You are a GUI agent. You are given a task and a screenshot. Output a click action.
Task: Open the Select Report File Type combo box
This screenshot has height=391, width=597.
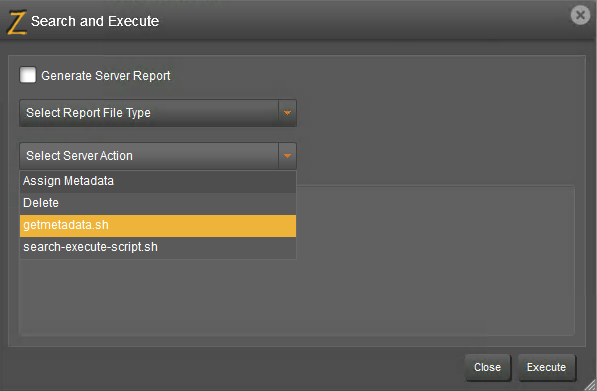click(158, 113)
